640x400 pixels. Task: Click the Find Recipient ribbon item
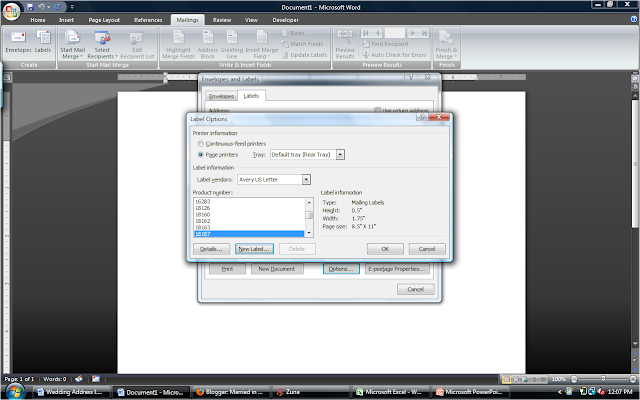(385, 44)
